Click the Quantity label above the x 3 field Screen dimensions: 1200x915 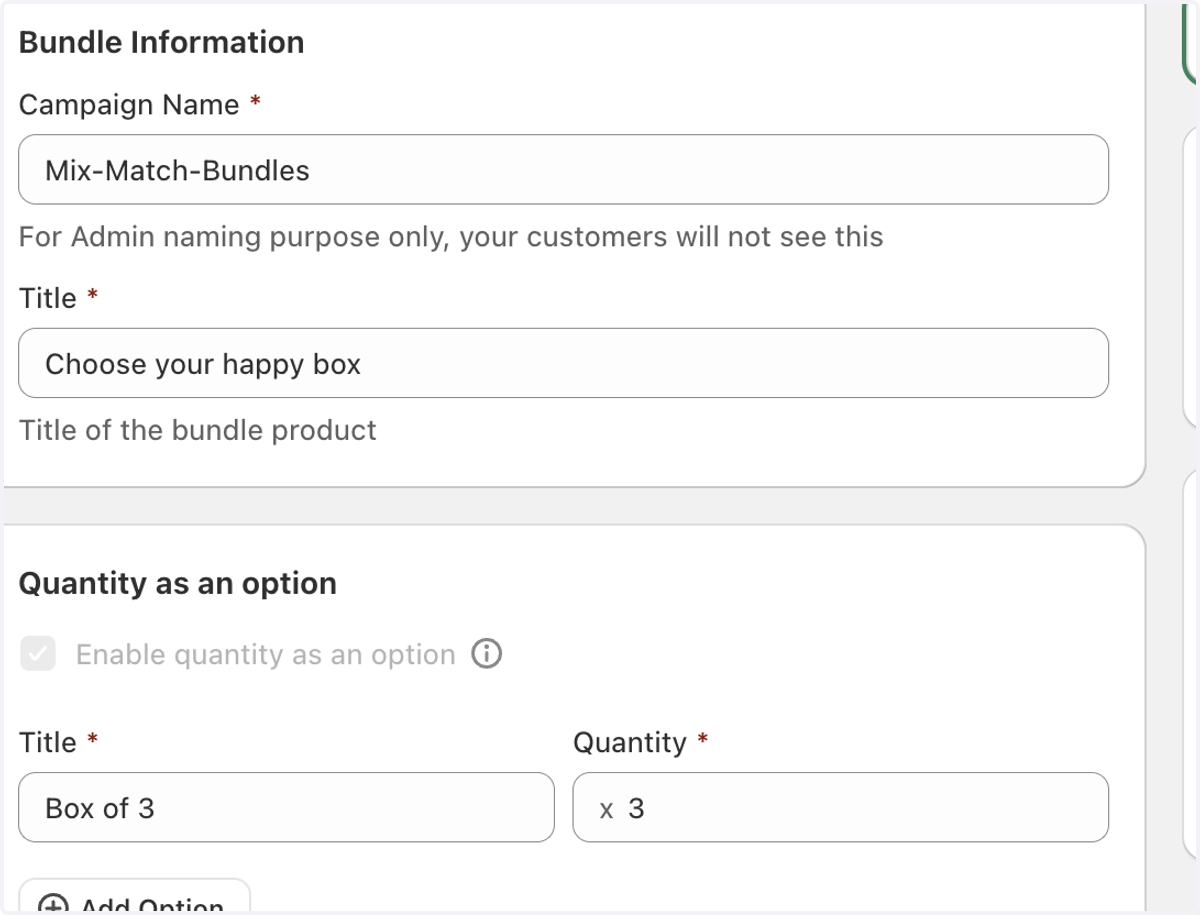[630, 743]
